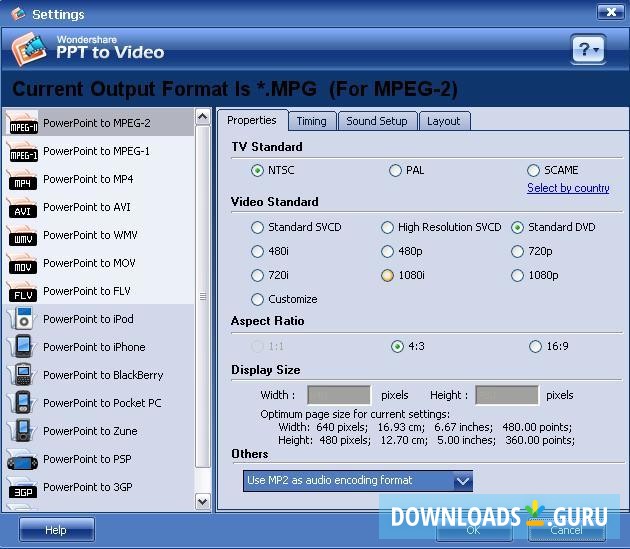Click the 3GP format icon
This screenshot has width=630, height=549.
click(x=23, y=488)
